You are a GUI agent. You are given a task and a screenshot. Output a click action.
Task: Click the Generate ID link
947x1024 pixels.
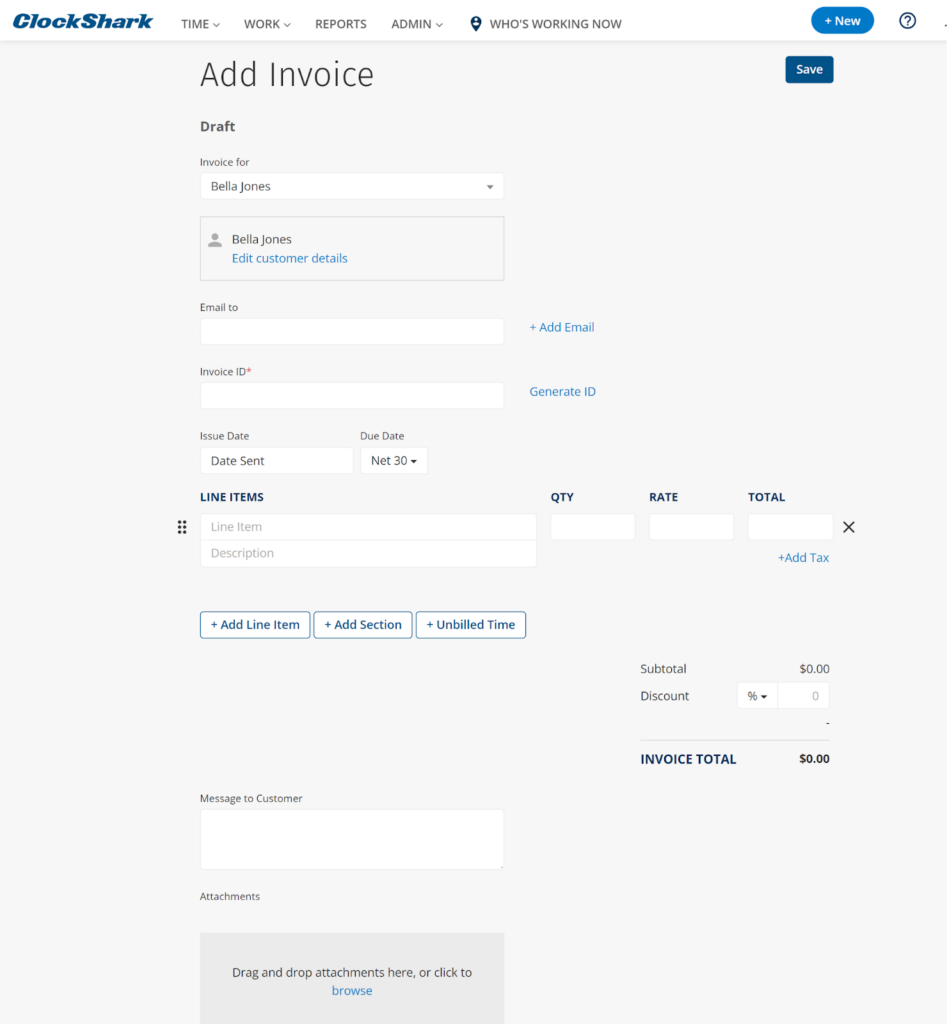point(562,392)
